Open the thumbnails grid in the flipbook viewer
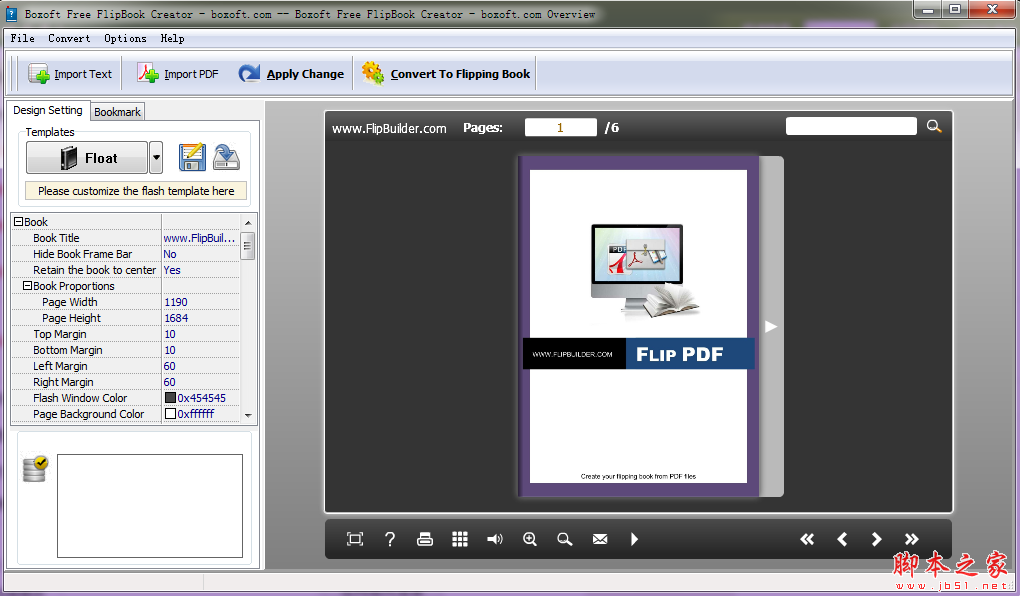1020x597 pixels. click(460, 539)
